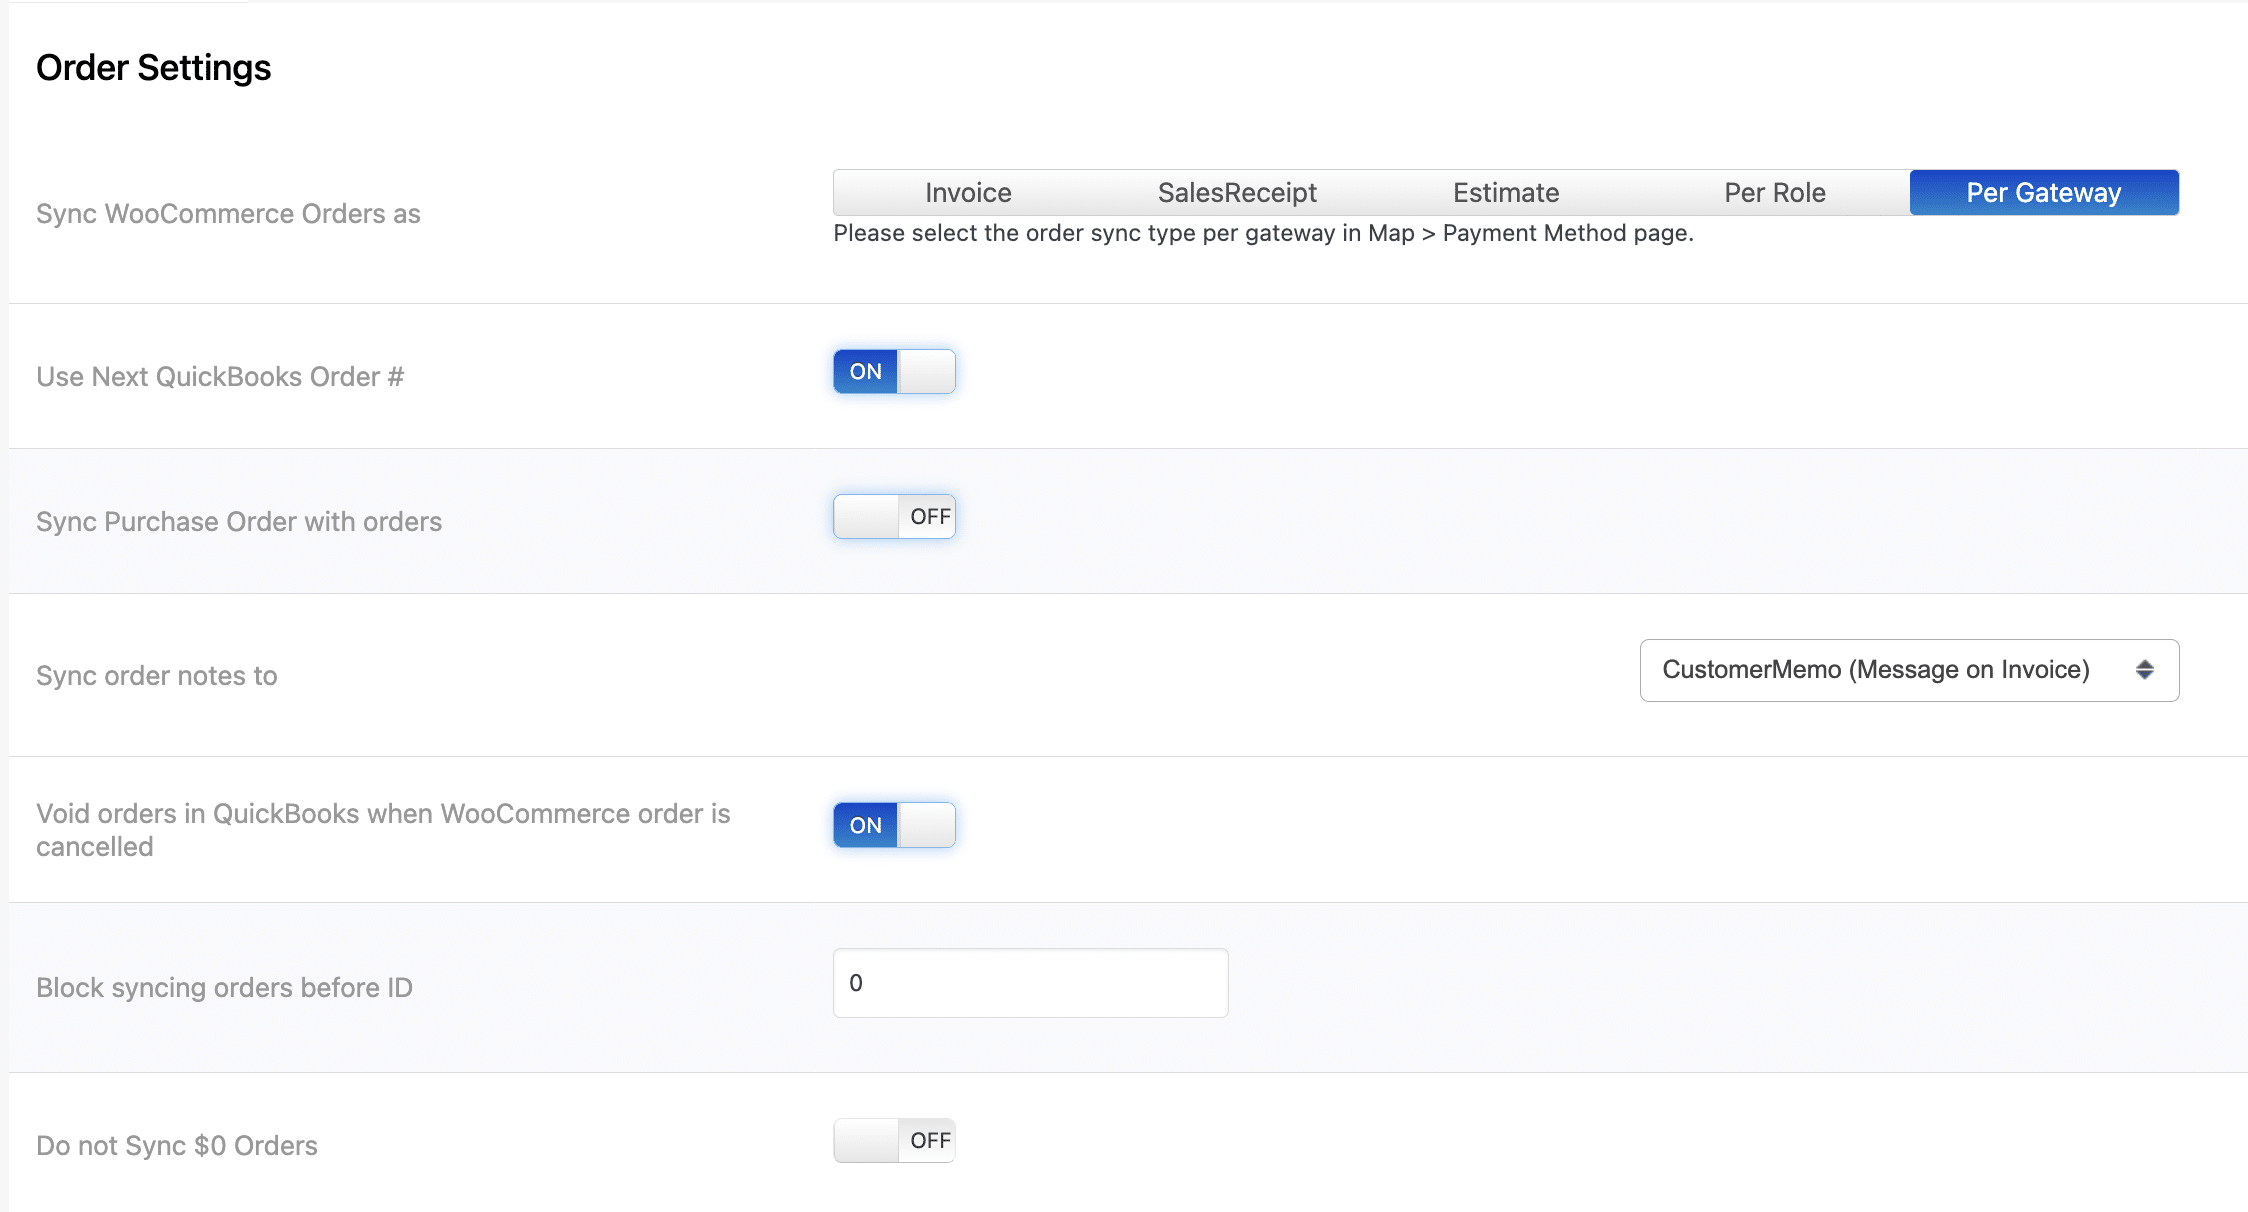The width and height of the screenshot is (2248, 1212).
Task: Click the payment method helper text
Action: click(1263, 233)
